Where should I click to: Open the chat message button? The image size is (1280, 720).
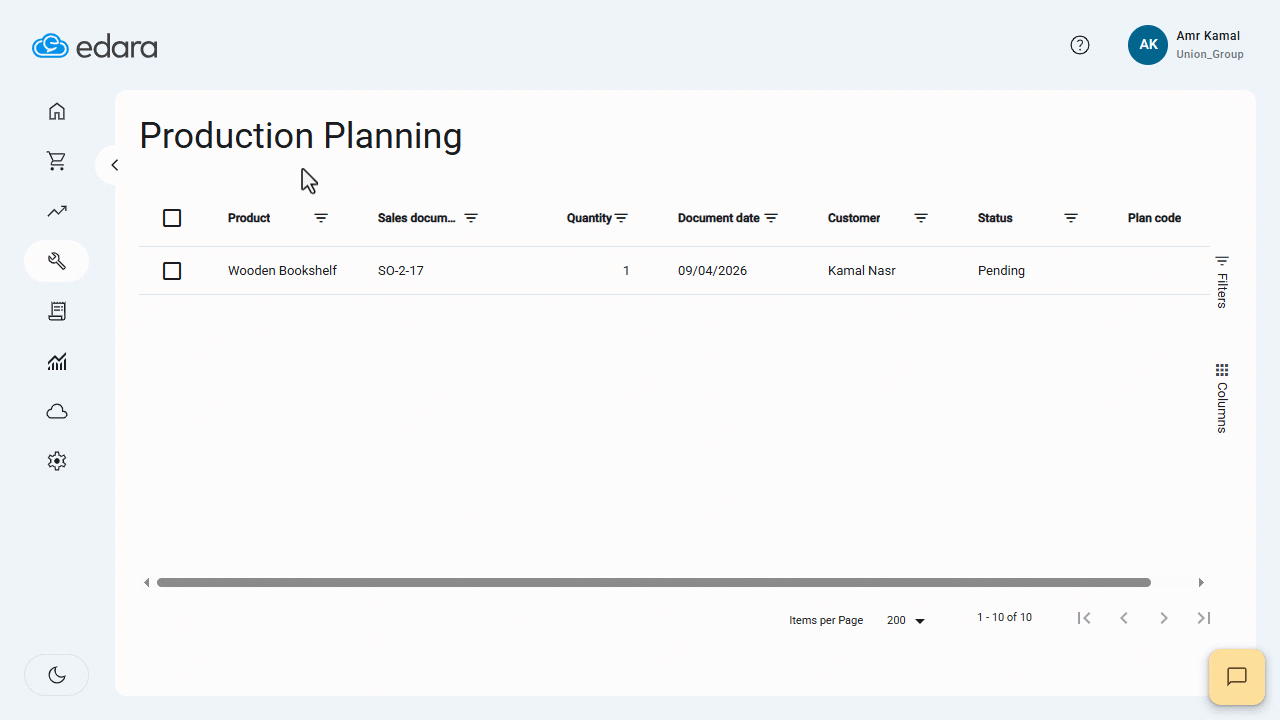point(1237,677)
